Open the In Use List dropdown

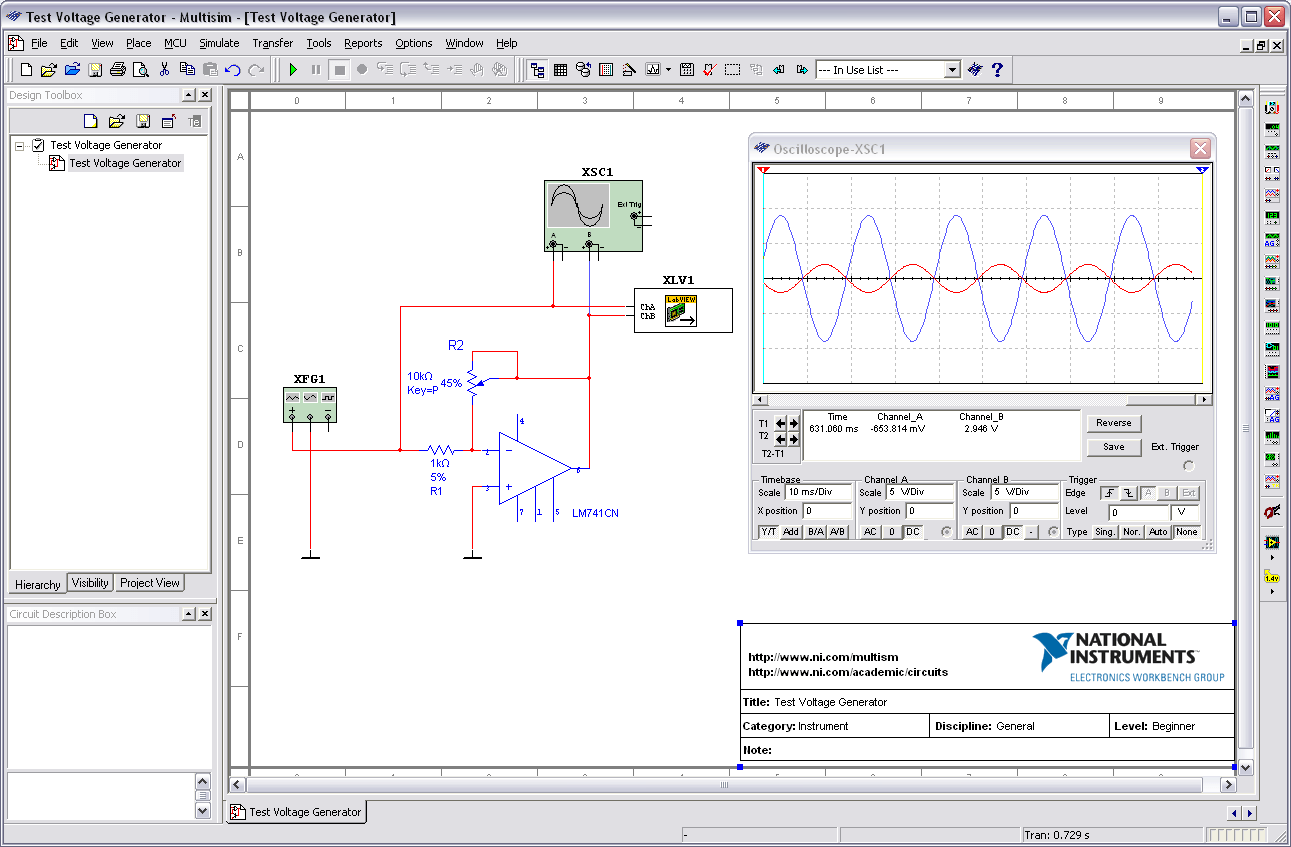[952, 70]
